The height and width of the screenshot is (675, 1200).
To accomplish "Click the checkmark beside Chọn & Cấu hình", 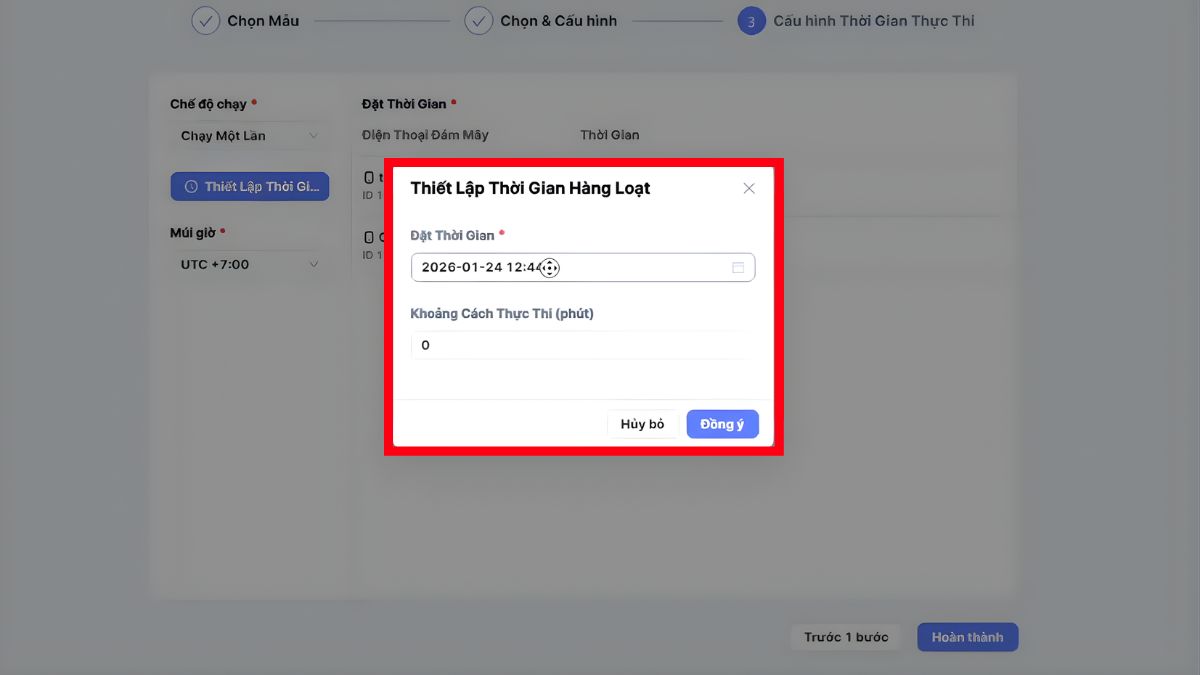I will [x=481, y=20].
